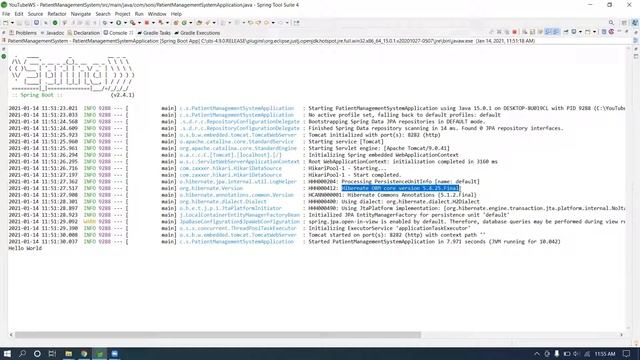Switch to the Problems tab
640x360 pixels.
[x=23, y=33]
